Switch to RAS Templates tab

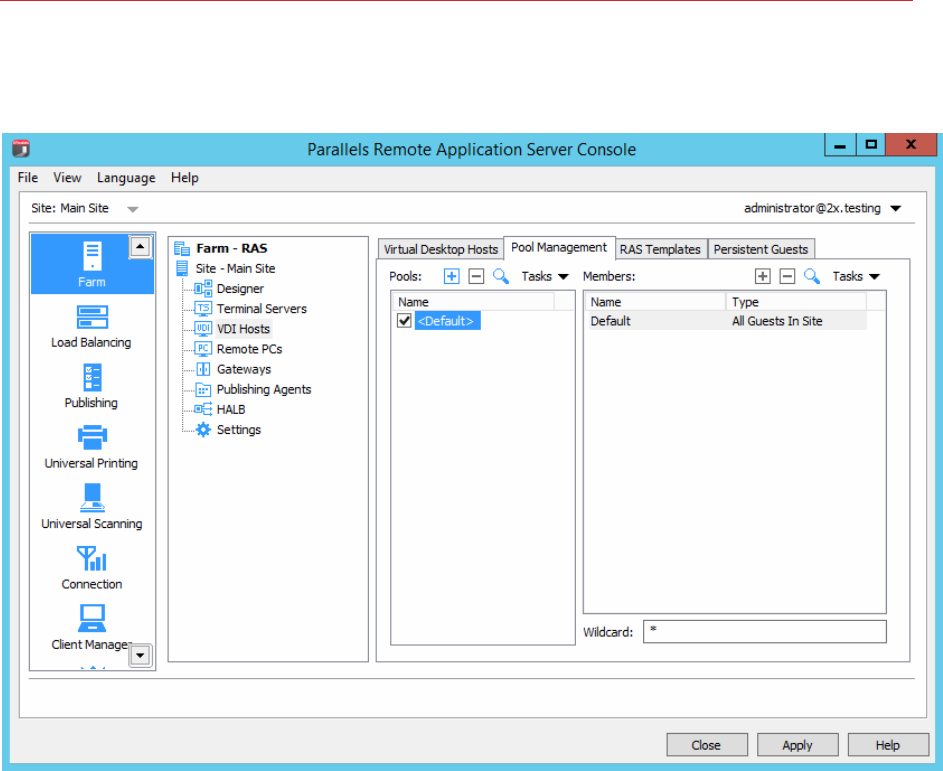tap(660, 249)
